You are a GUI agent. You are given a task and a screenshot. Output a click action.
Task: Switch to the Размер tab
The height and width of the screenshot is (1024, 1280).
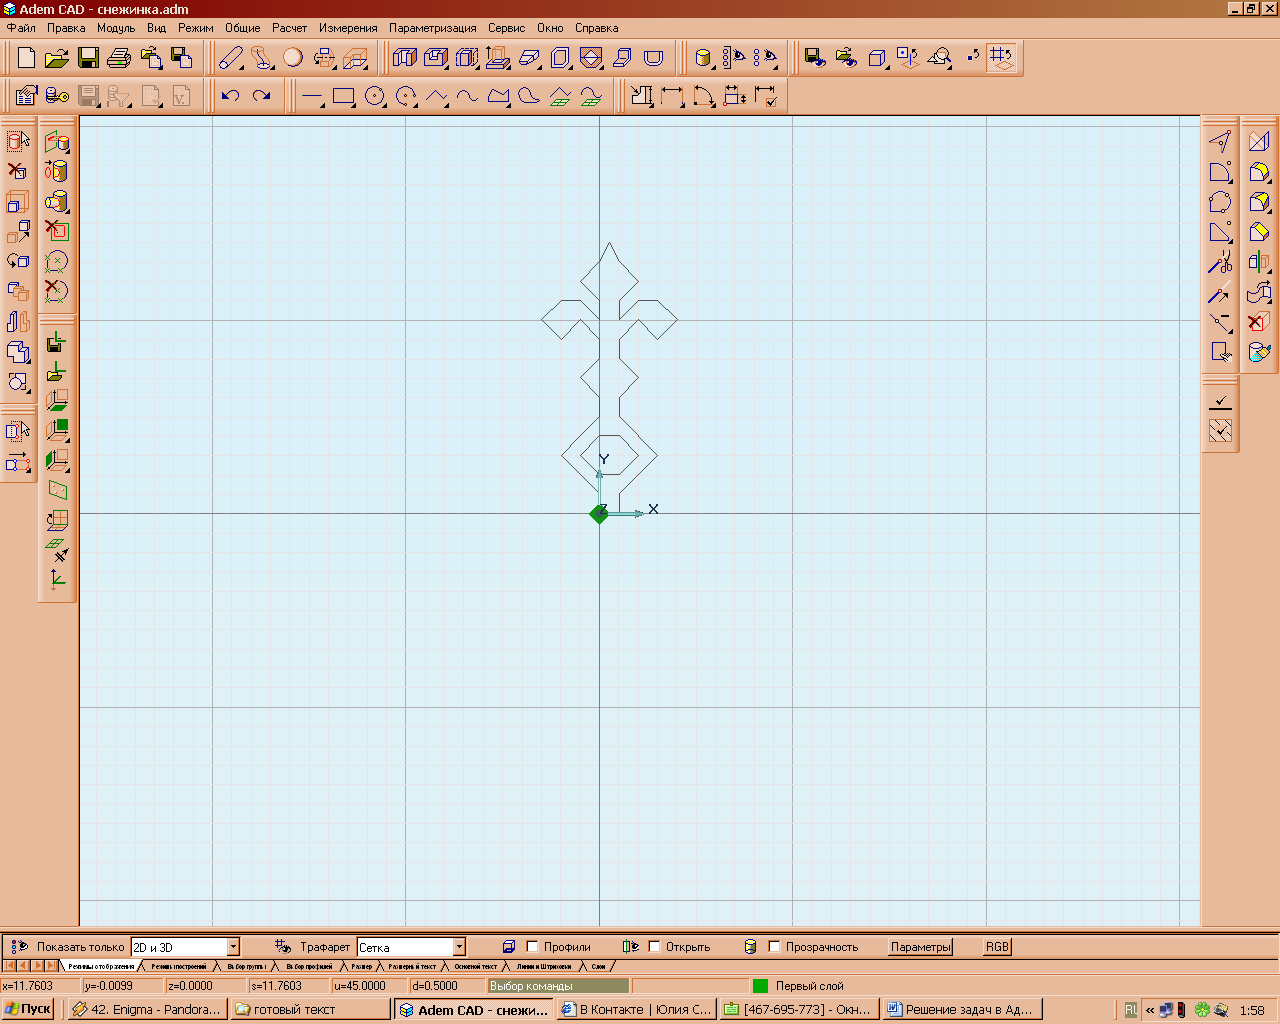361,967
